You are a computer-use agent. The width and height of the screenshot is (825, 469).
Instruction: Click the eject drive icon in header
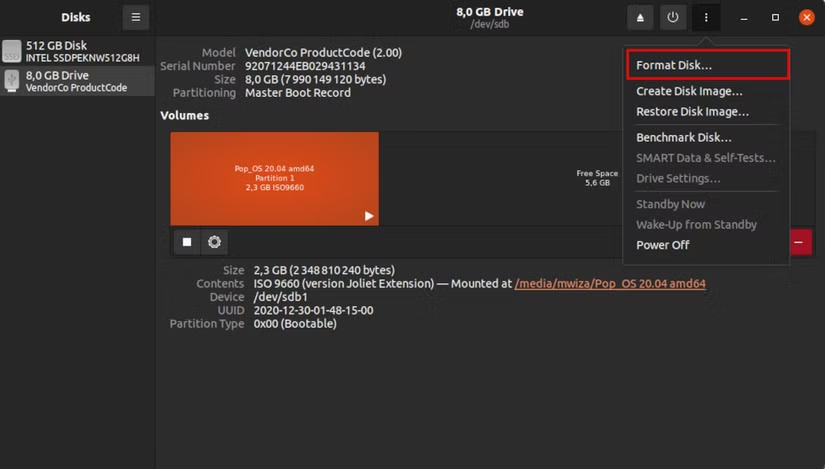(x=640, y=17)
